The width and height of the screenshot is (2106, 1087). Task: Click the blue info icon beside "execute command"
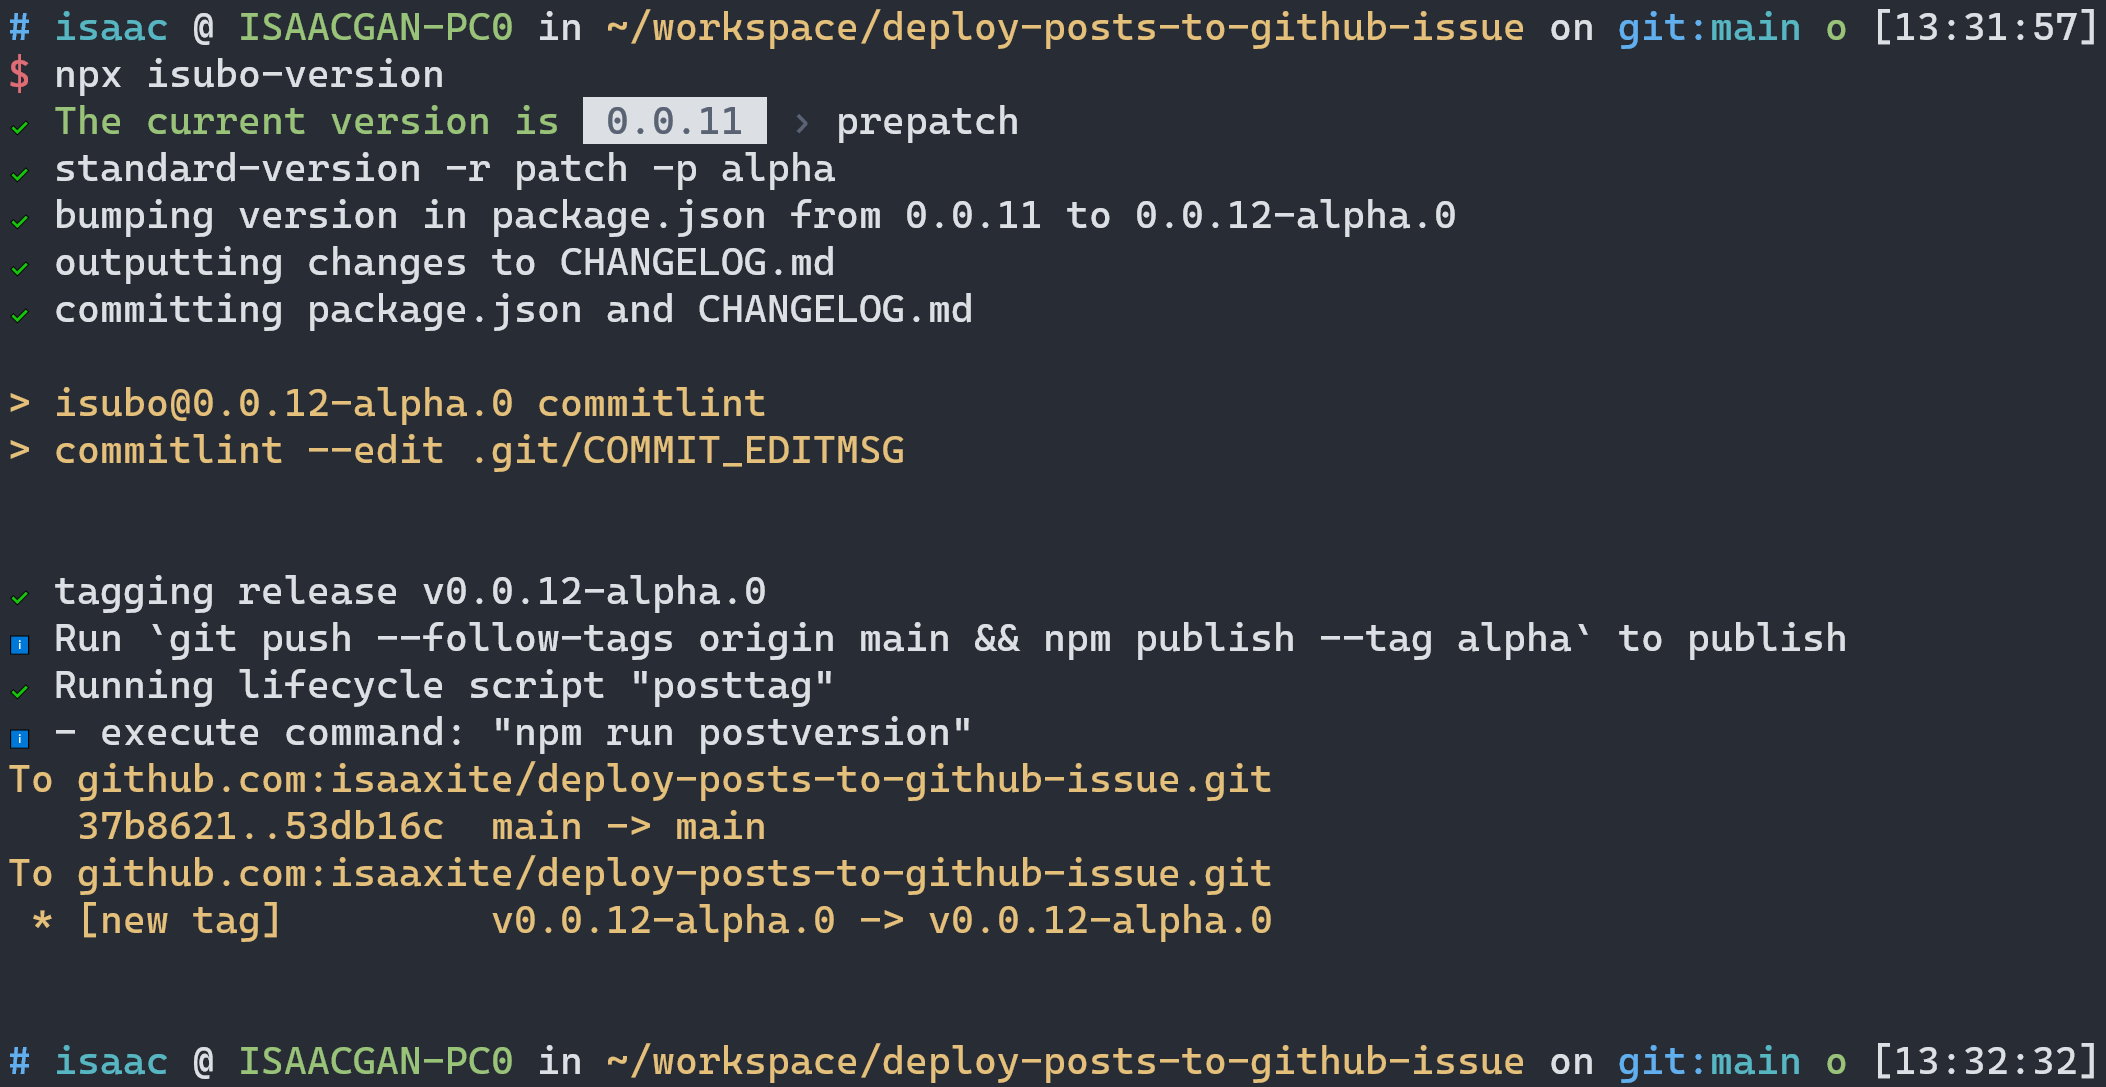click(x=19, y=739)
